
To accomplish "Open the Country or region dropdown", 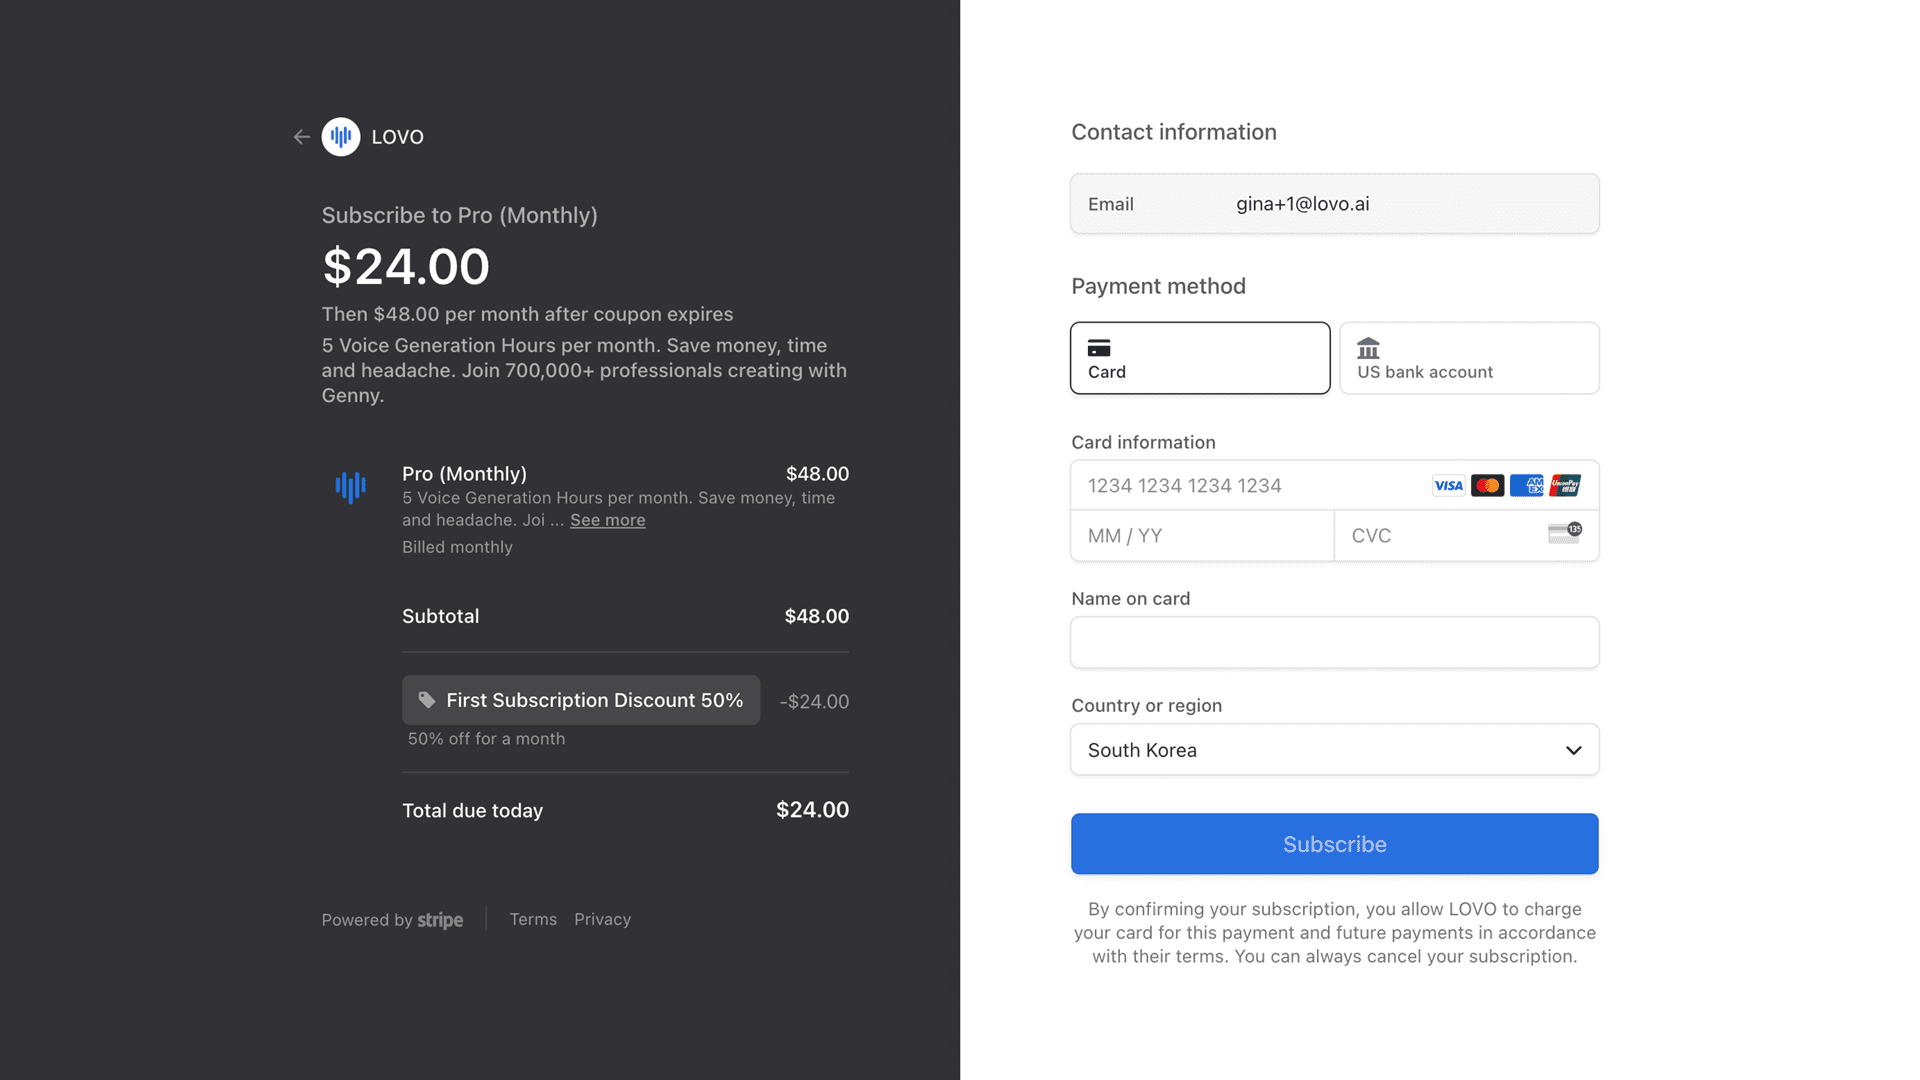I will tap(1334, 749).
